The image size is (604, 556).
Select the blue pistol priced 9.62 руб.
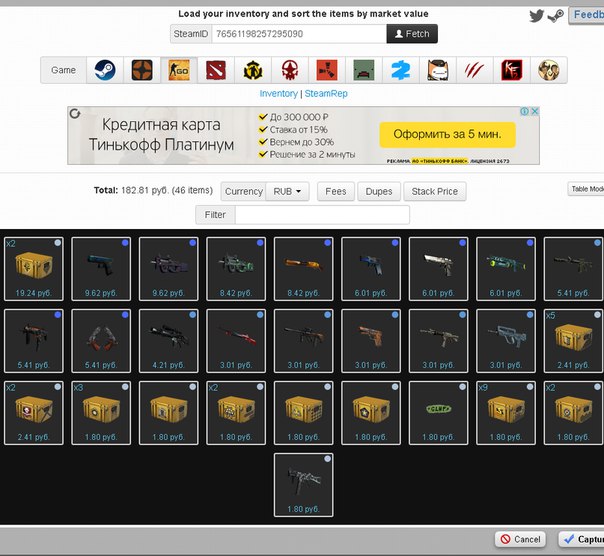click(101, 269)
